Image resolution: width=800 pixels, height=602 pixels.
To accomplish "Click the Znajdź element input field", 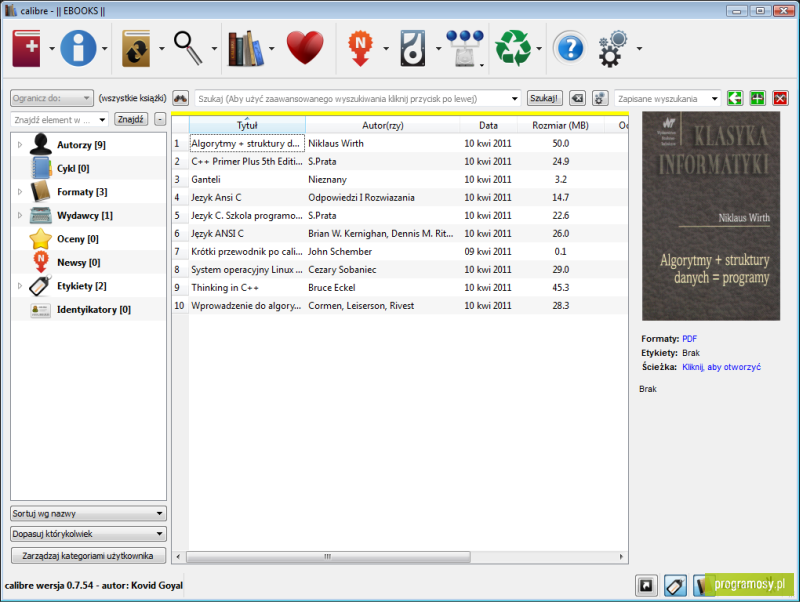I will click(54, 119).
